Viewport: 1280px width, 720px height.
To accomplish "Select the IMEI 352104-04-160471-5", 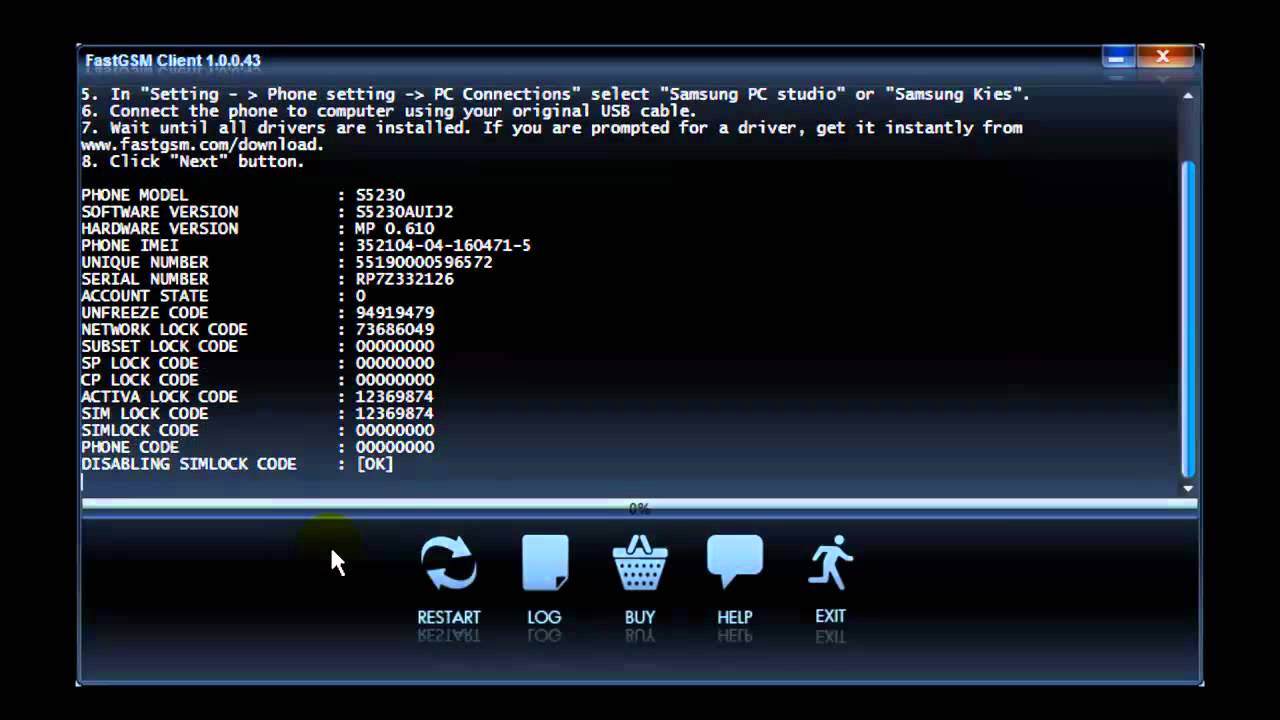I will click(x=444, y=246).
